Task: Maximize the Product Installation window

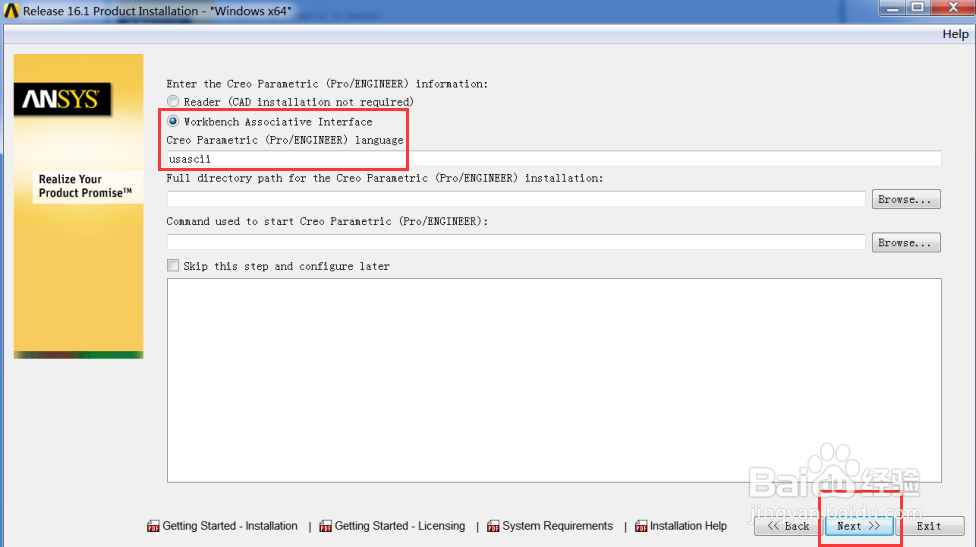Action: (x=917, y=7)
